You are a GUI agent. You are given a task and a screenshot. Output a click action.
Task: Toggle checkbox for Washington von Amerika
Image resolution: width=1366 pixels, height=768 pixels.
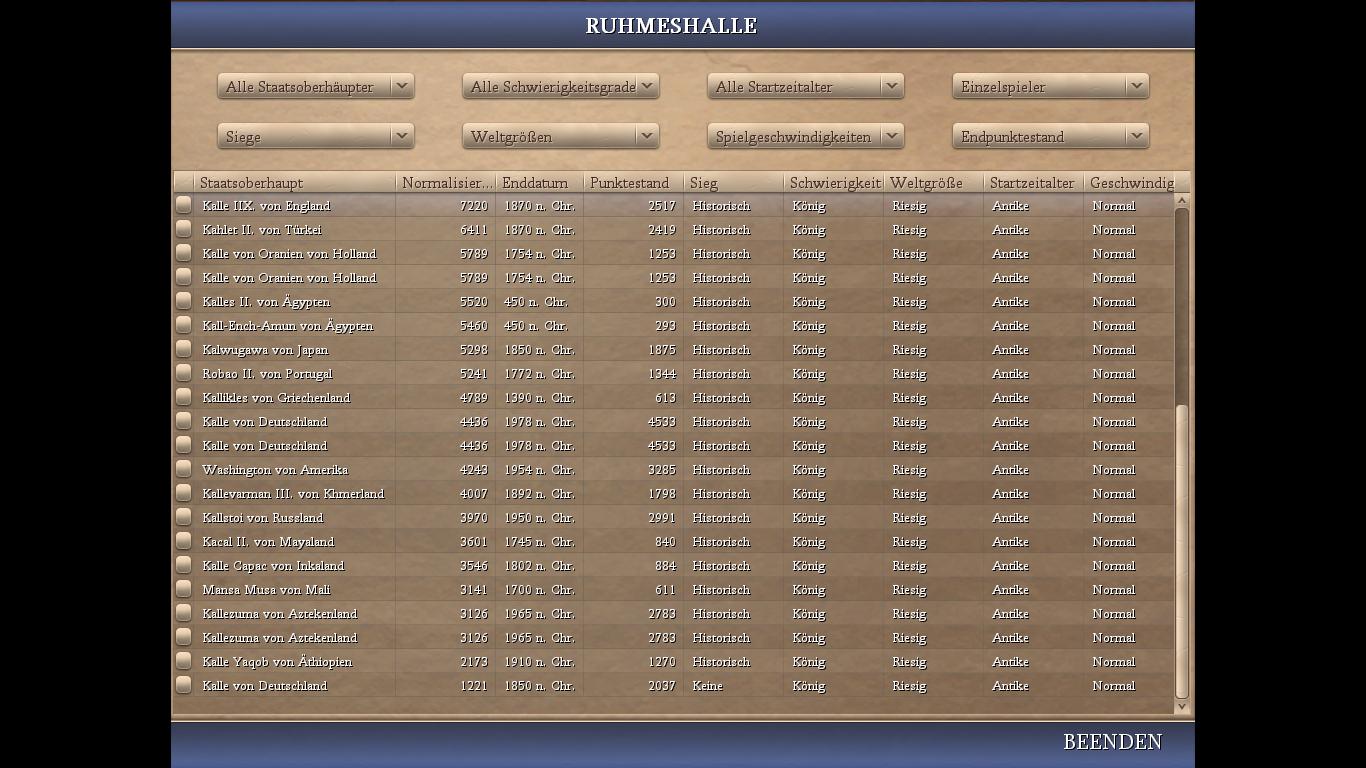click(183, 469)
